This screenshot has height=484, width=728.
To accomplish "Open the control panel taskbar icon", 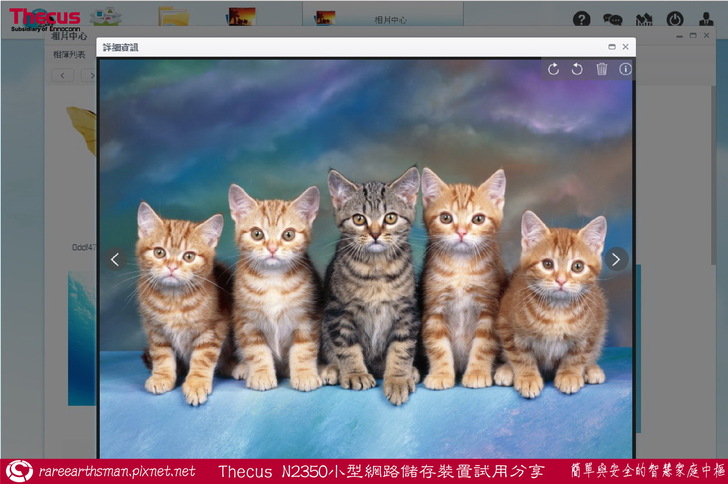I will click(x=105, y=17).
